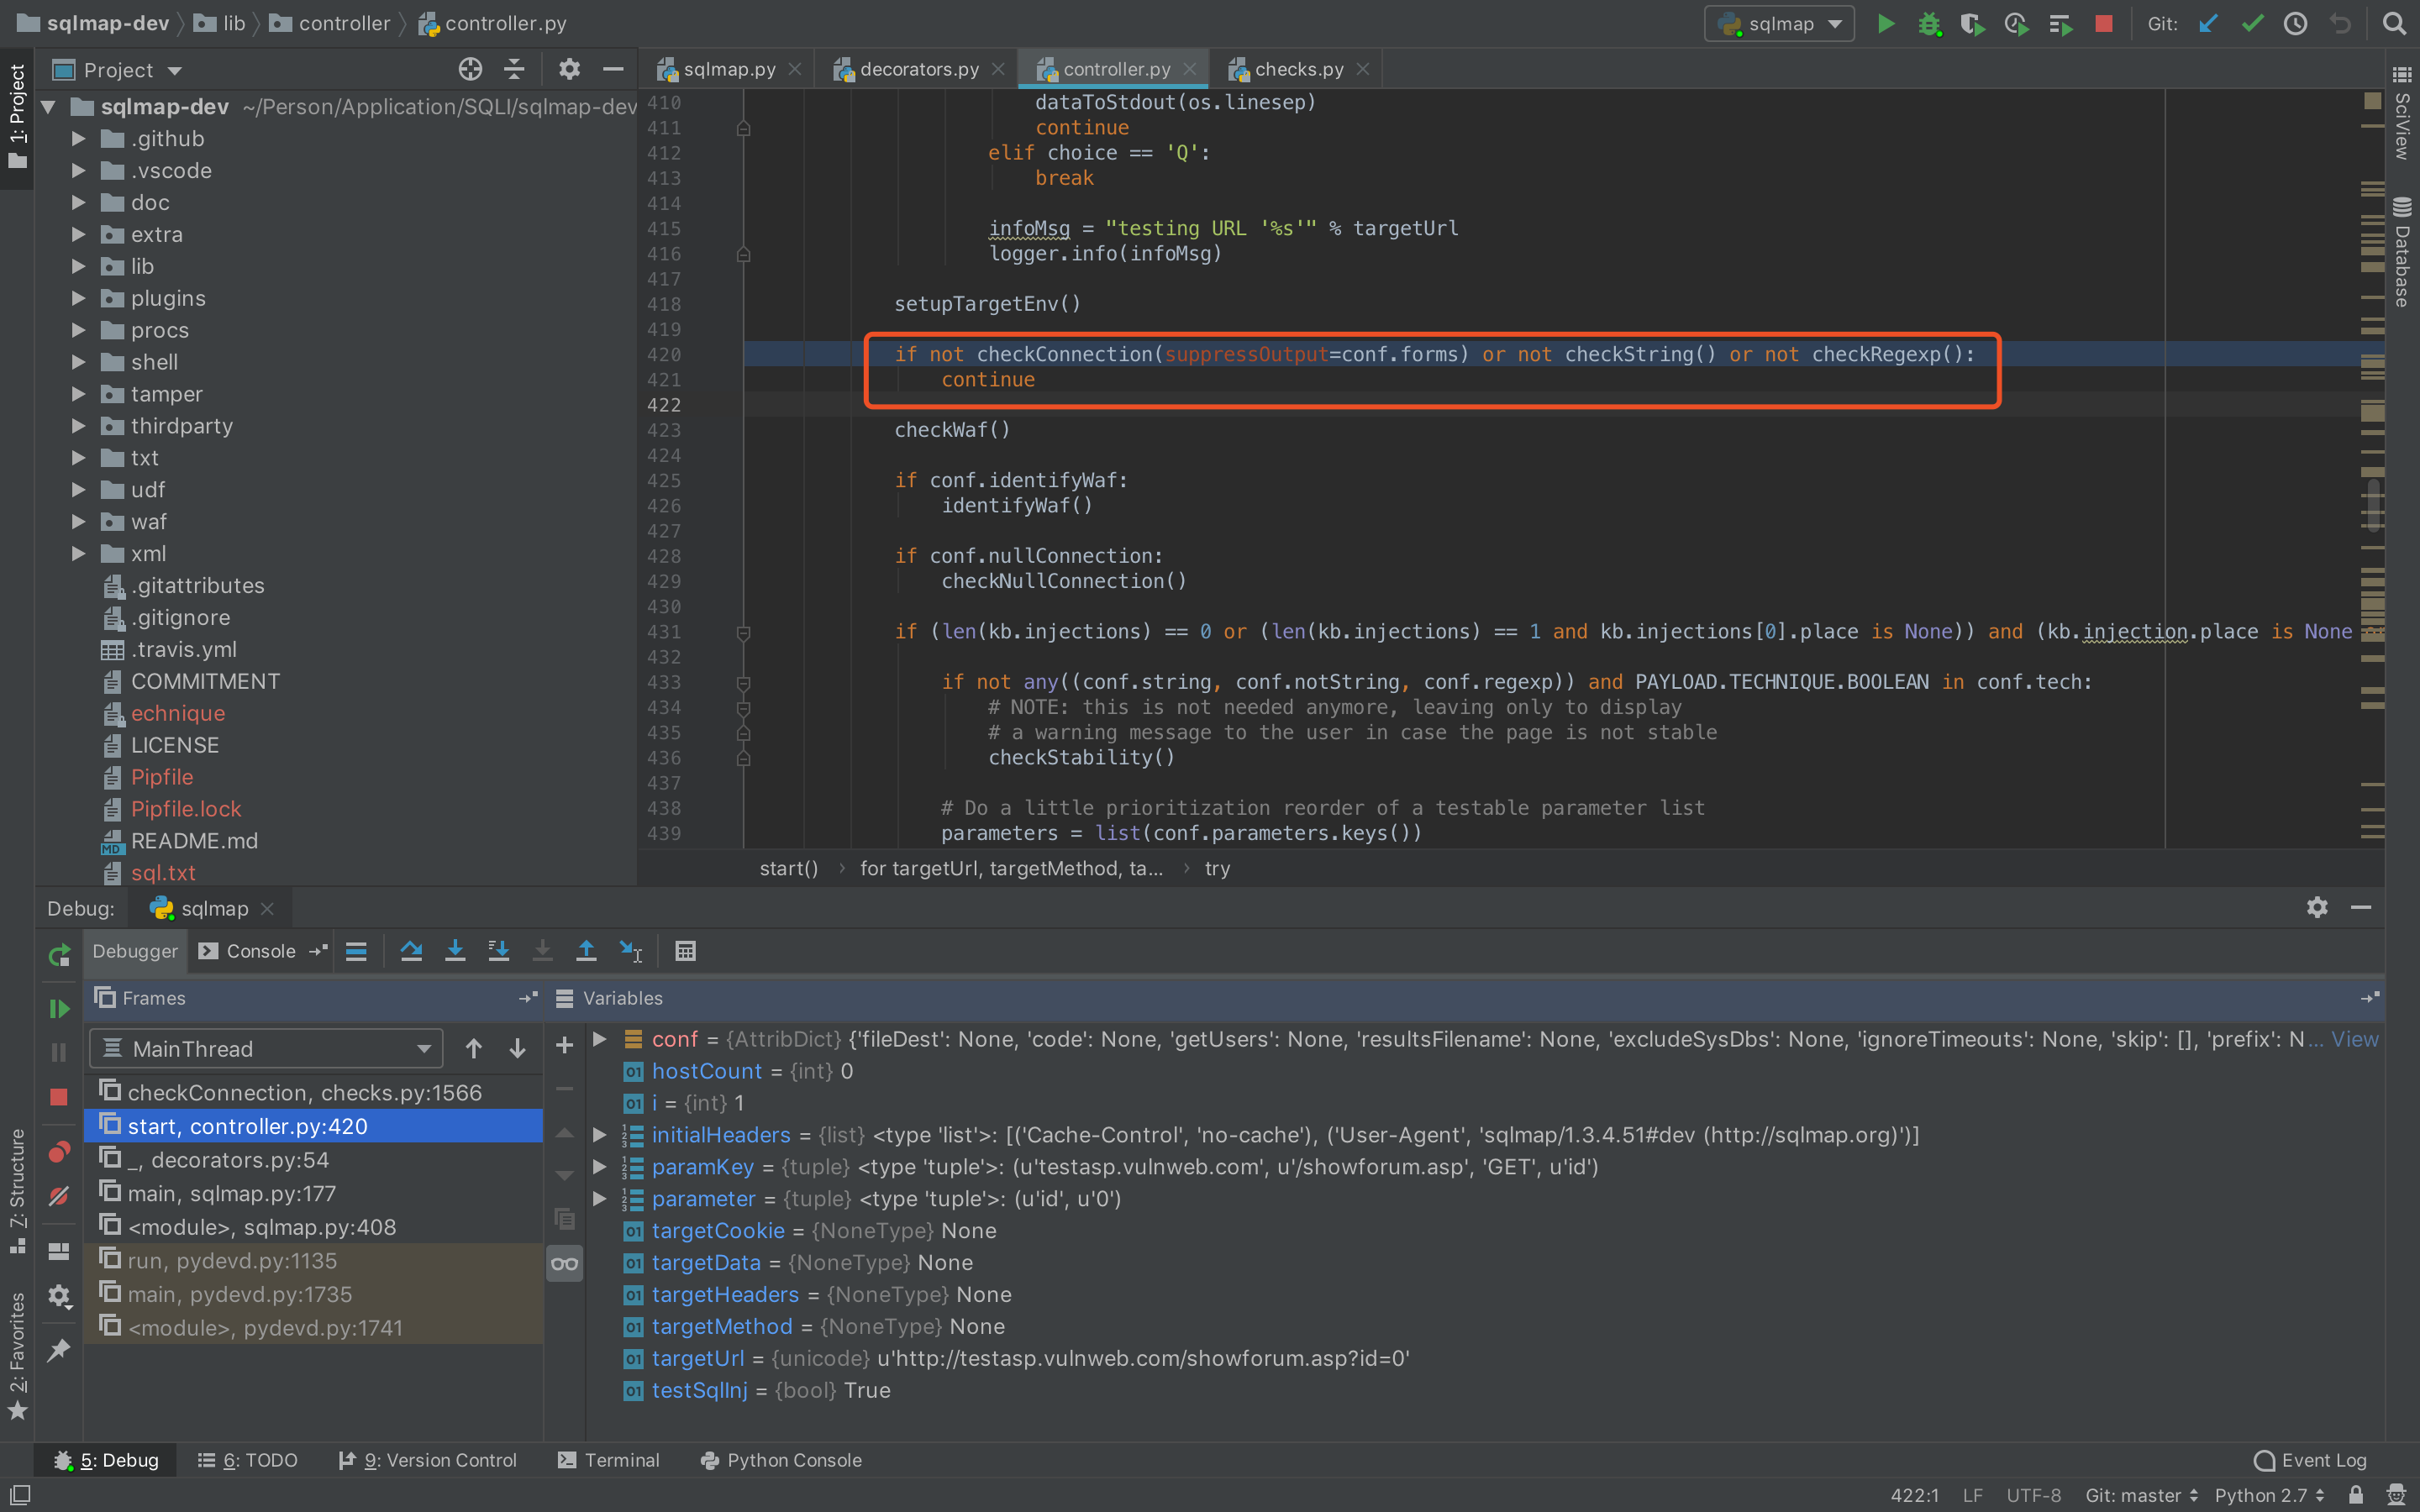Rerun sqlmap with the green rerun icon
Screen dimensions: 2420x1512
(59, 955)
